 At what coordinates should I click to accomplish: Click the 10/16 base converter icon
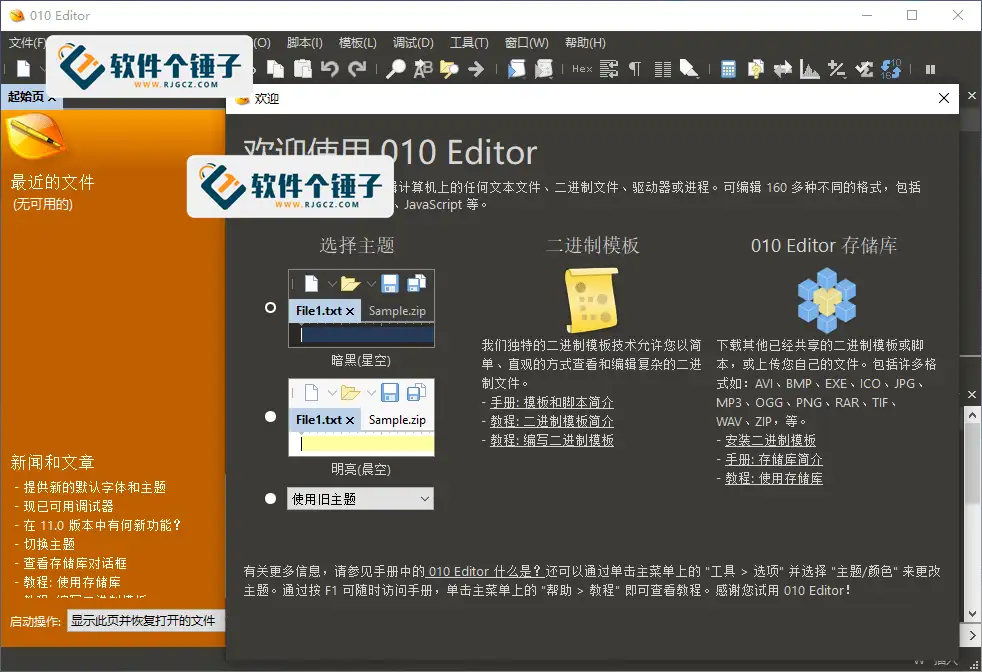click(x=891, y=69)
